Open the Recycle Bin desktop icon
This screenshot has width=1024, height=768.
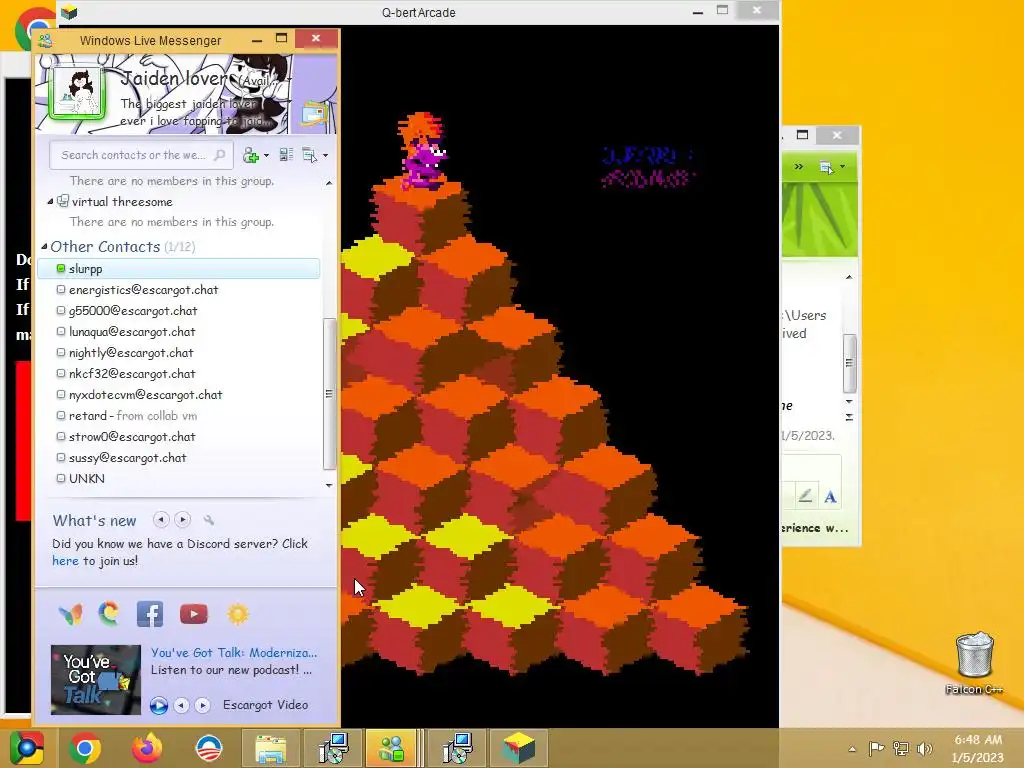coord(974,662)
